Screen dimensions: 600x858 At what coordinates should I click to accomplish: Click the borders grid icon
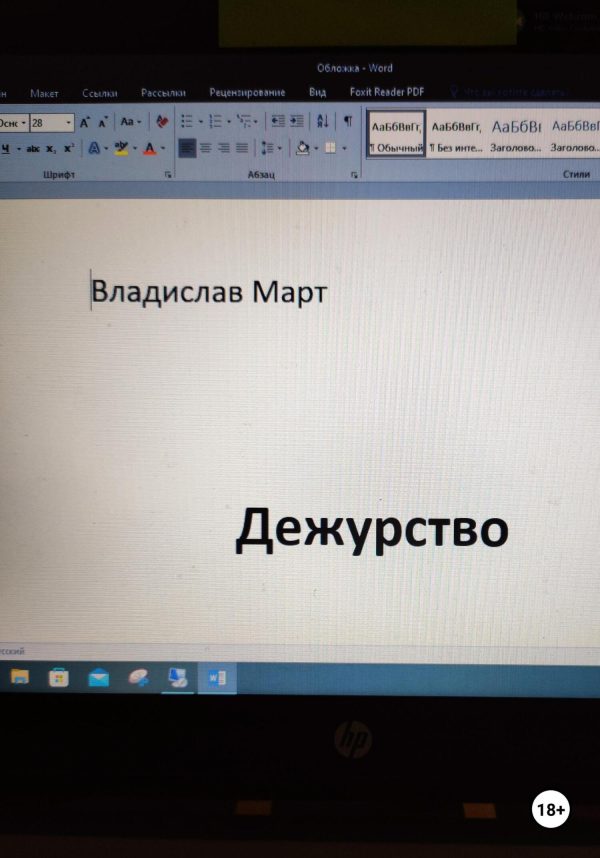(330, 148)
